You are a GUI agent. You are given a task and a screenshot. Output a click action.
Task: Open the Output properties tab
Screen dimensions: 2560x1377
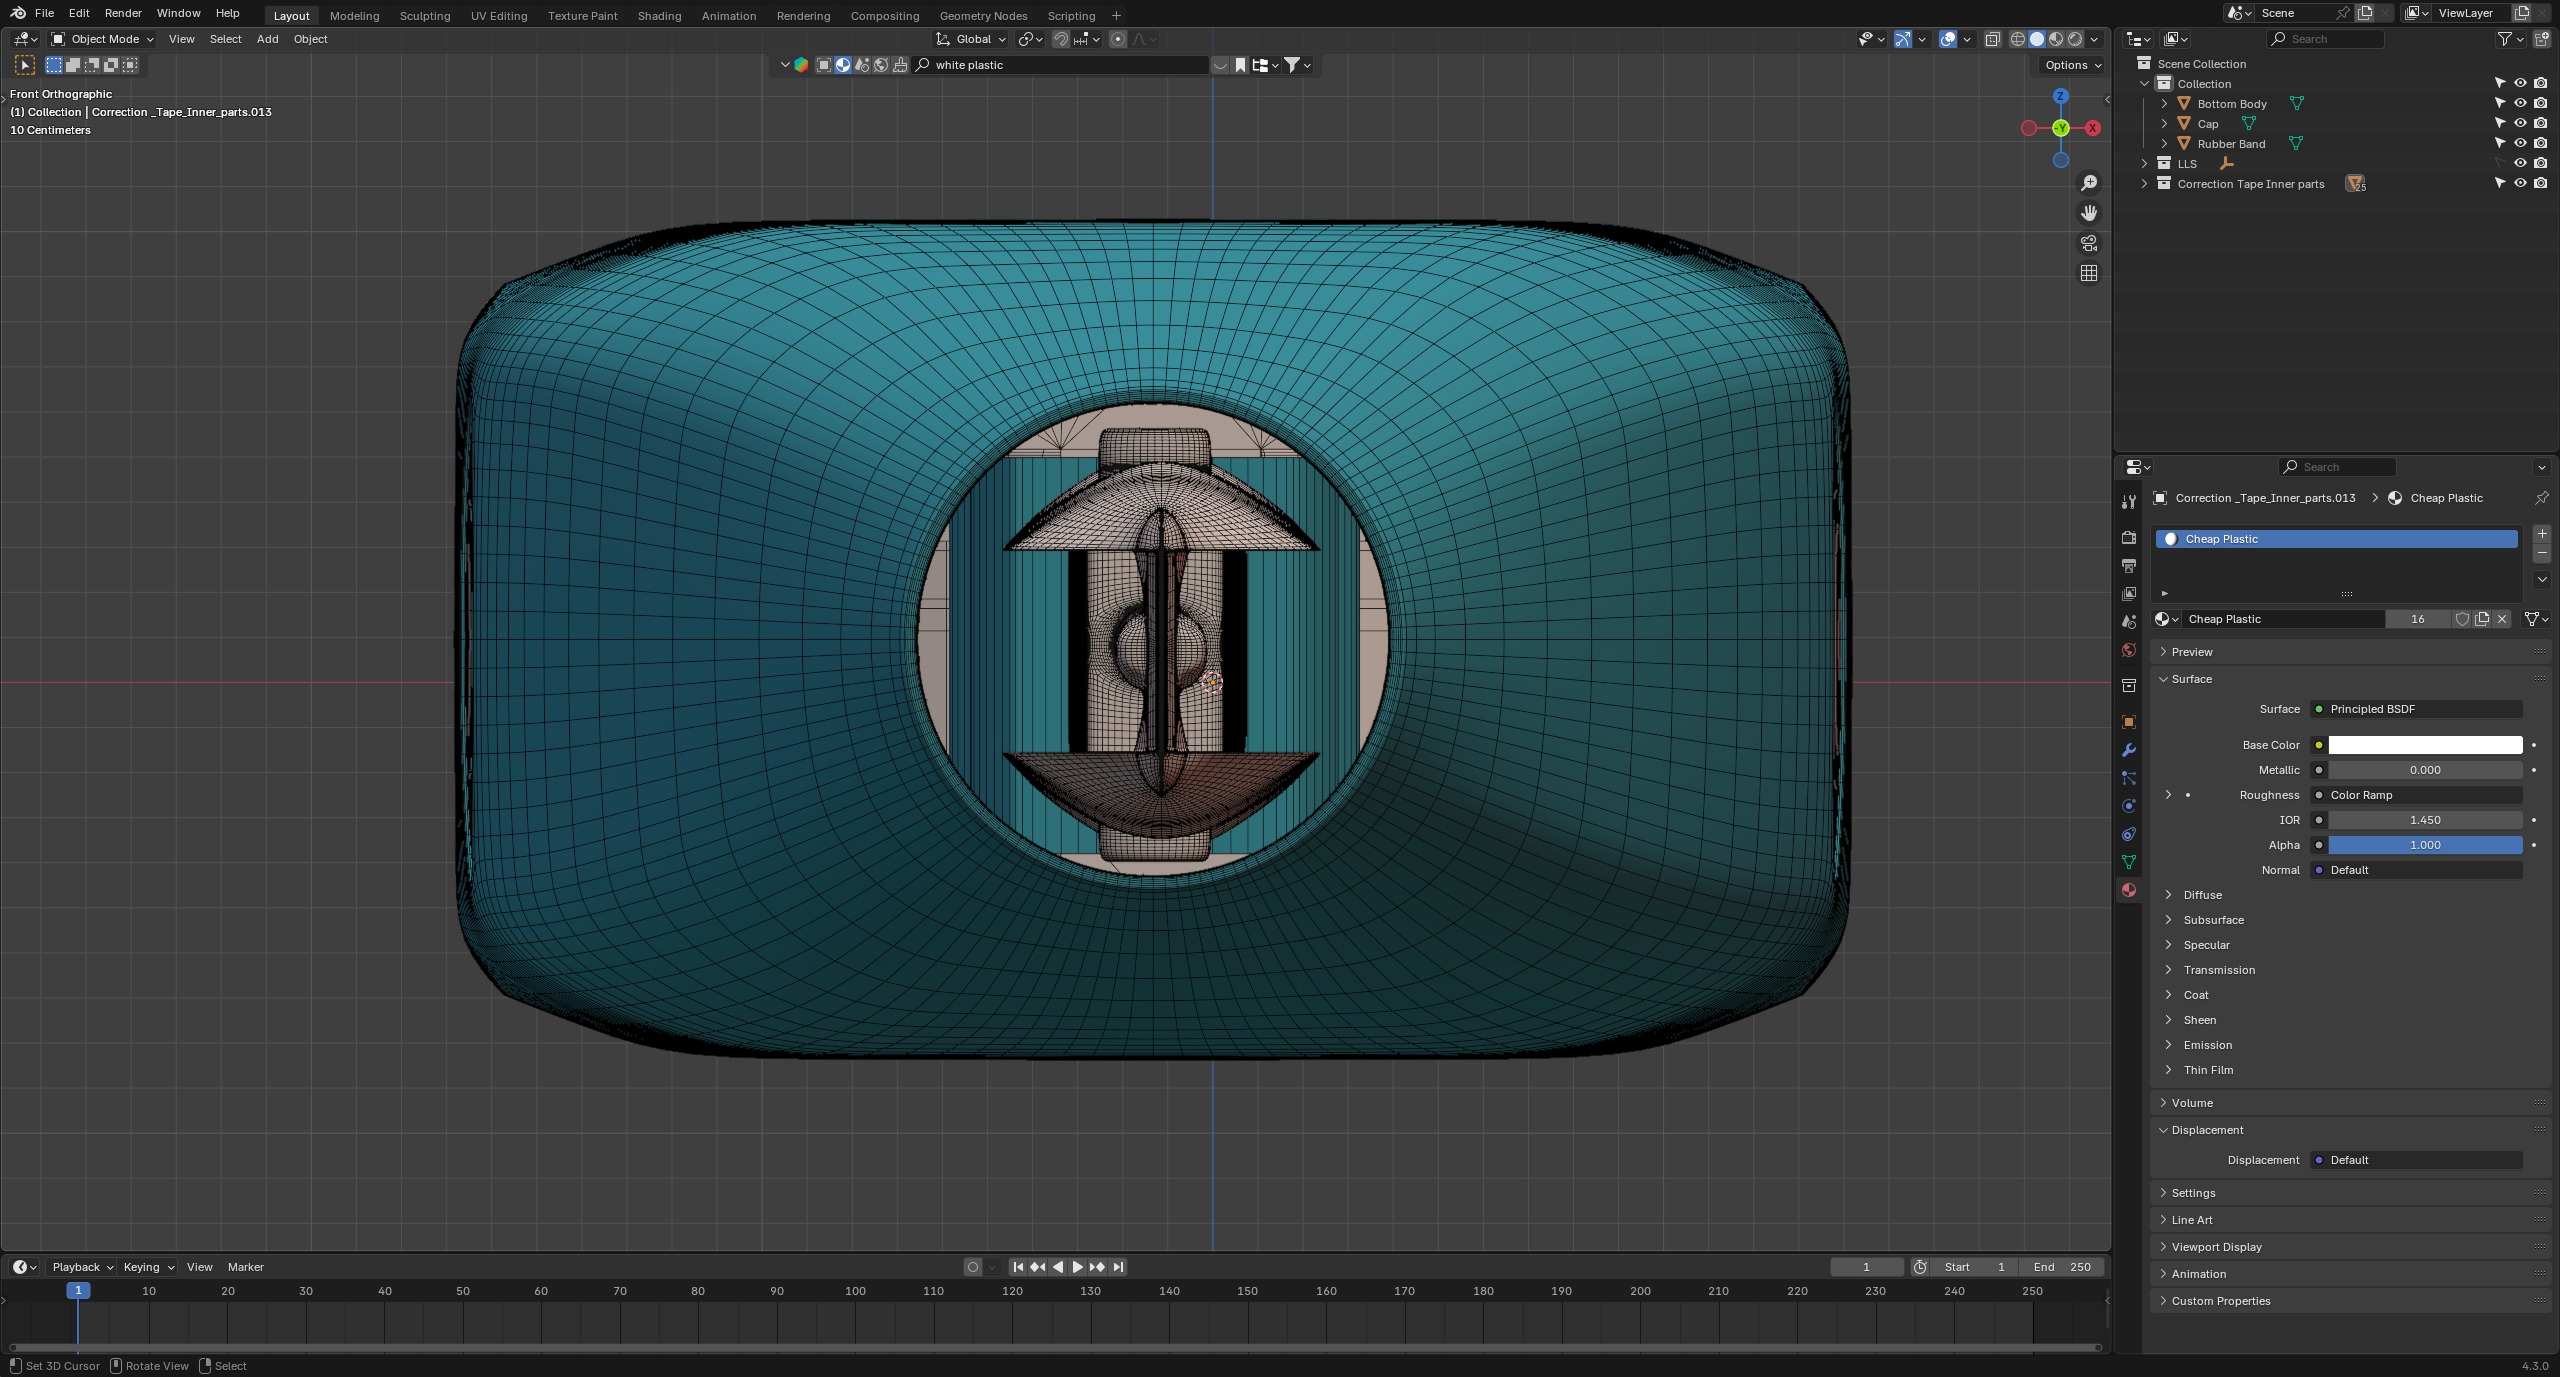tap(2129, 566)
